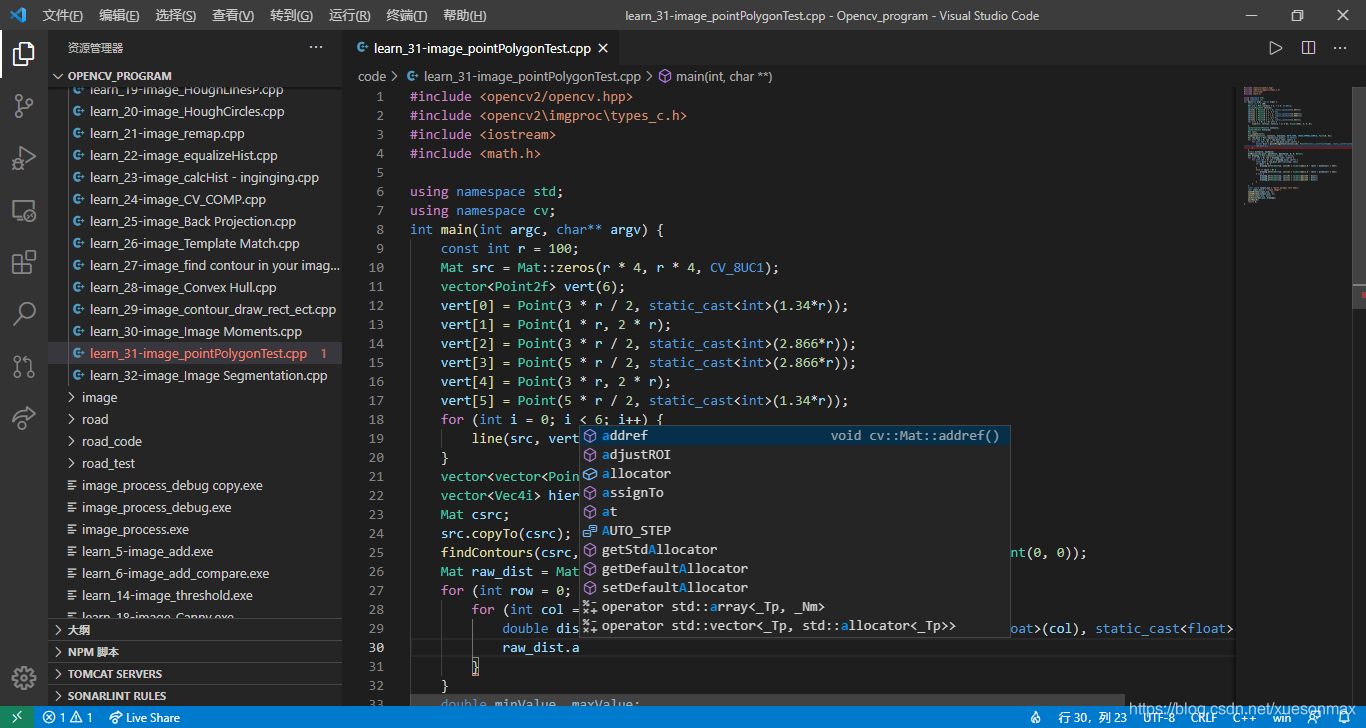Open the Extensions view
This screenshot has height=728, width=1366.
[24, 262]
